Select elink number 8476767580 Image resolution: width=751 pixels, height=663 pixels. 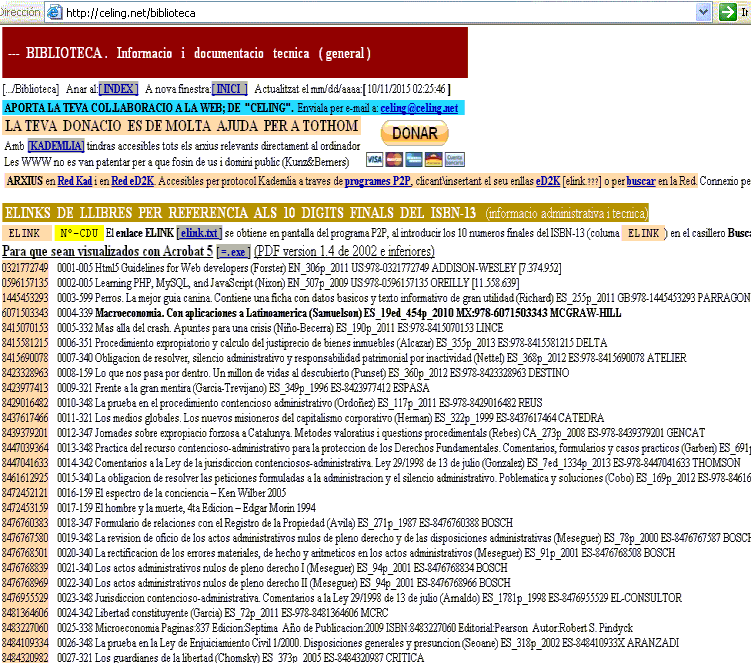pyautogui.click(x=25, y=538)
